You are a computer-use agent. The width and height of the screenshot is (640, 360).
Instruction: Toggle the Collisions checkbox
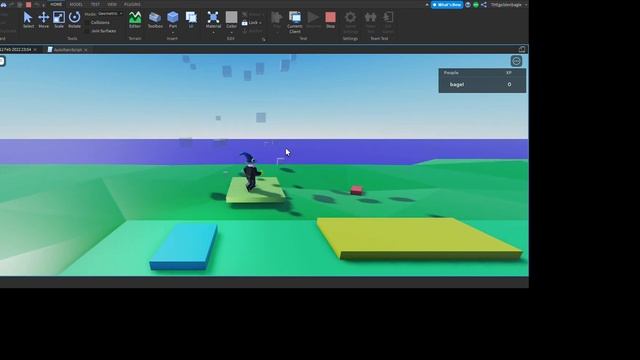point(87,23)
